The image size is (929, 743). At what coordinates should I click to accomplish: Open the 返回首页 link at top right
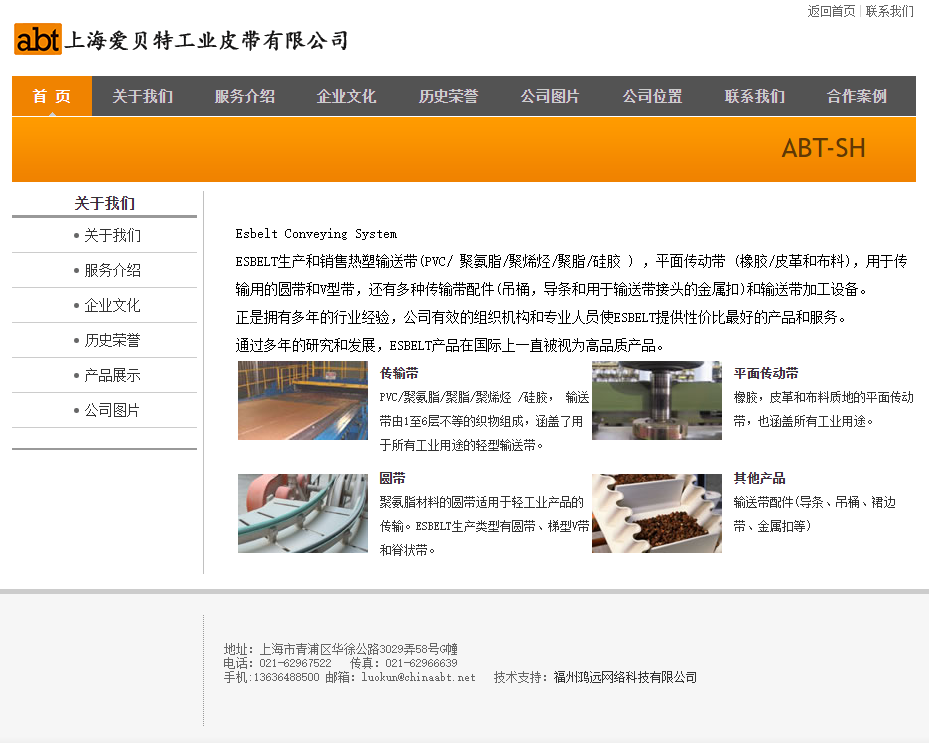(831, 11)
